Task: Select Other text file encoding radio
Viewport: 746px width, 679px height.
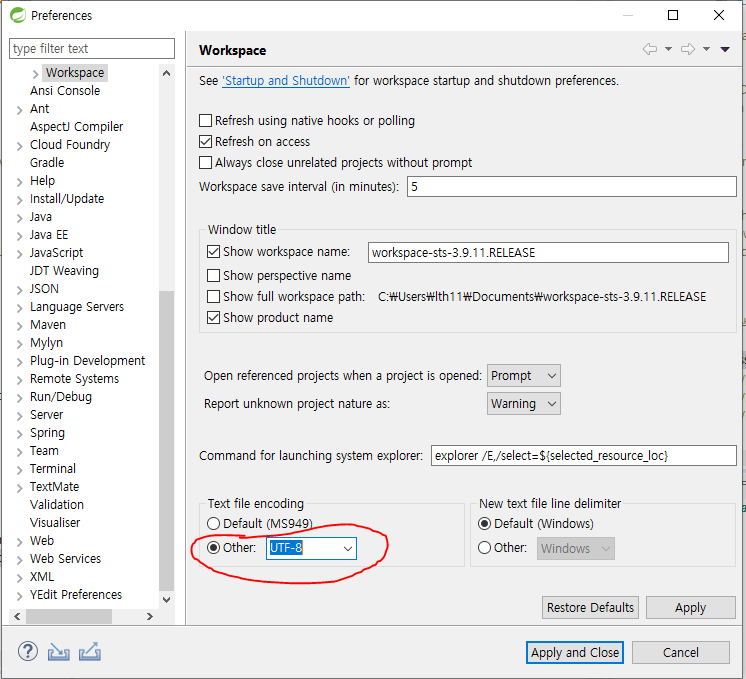Action: pos(214,548)
